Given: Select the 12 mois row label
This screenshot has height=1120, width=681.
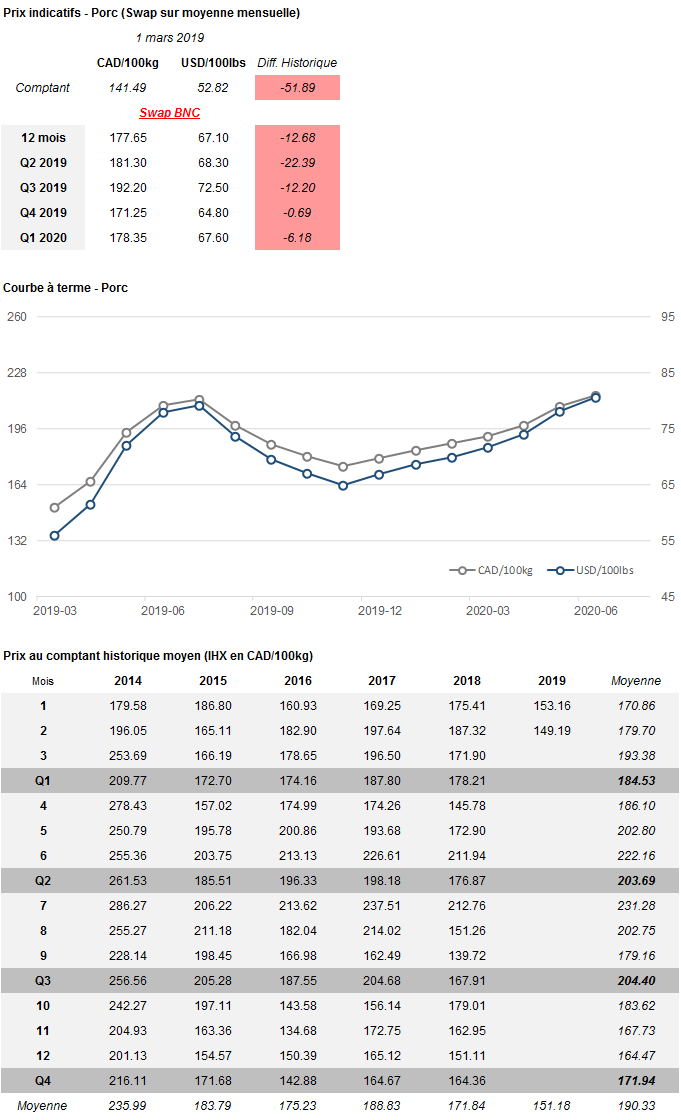Looking at the screenshot, I should click(x=43, y=138).
